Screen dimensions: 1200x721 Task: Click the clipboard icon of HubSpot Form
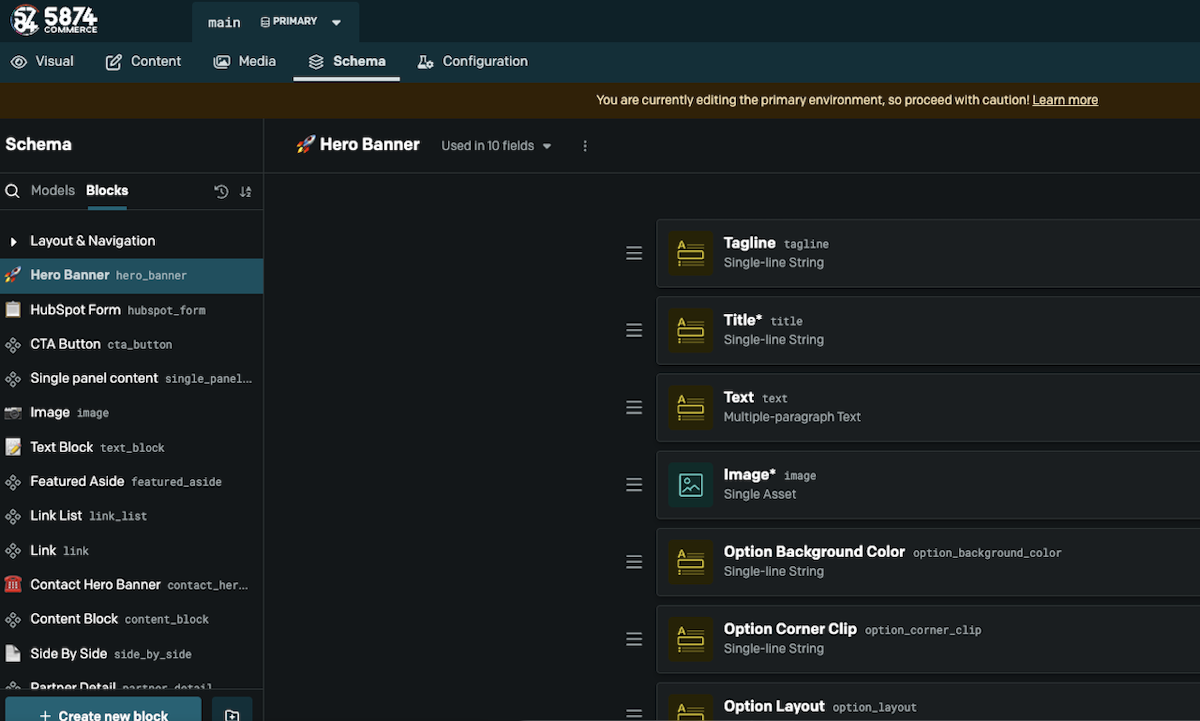pos(13,310)
